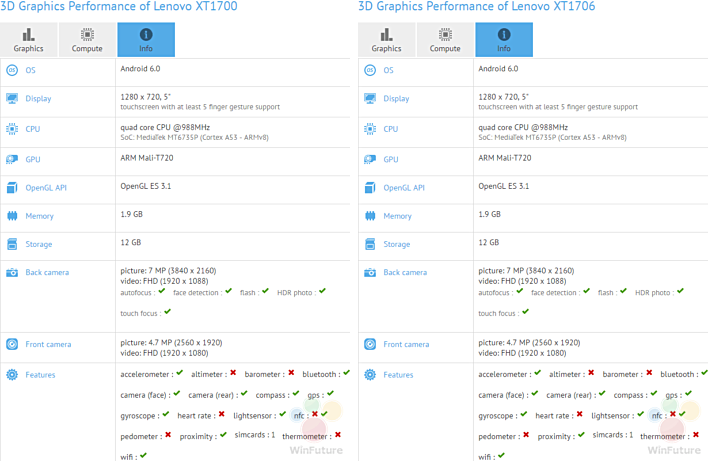
Task: Click the Front camera icon in XT1706 panel
Action: (370, 344)
